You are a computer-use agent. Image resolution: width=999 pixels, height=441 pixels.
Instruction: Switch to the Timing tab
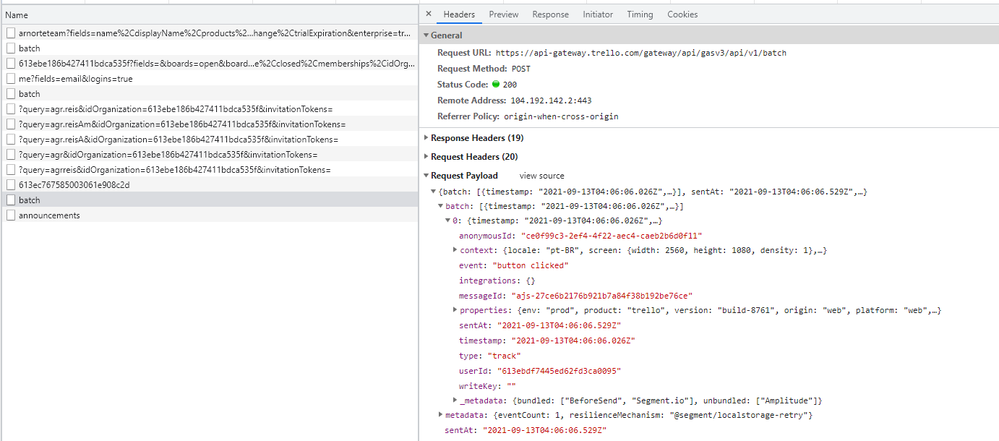point(640,14)
